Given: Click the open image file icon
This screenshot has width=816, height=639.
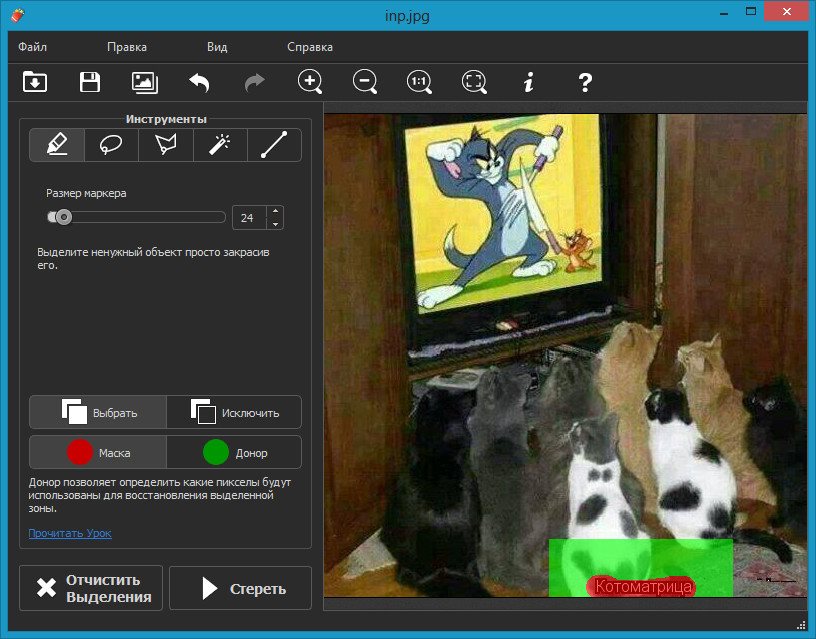Looking at the screenshot, I should 35,82.
